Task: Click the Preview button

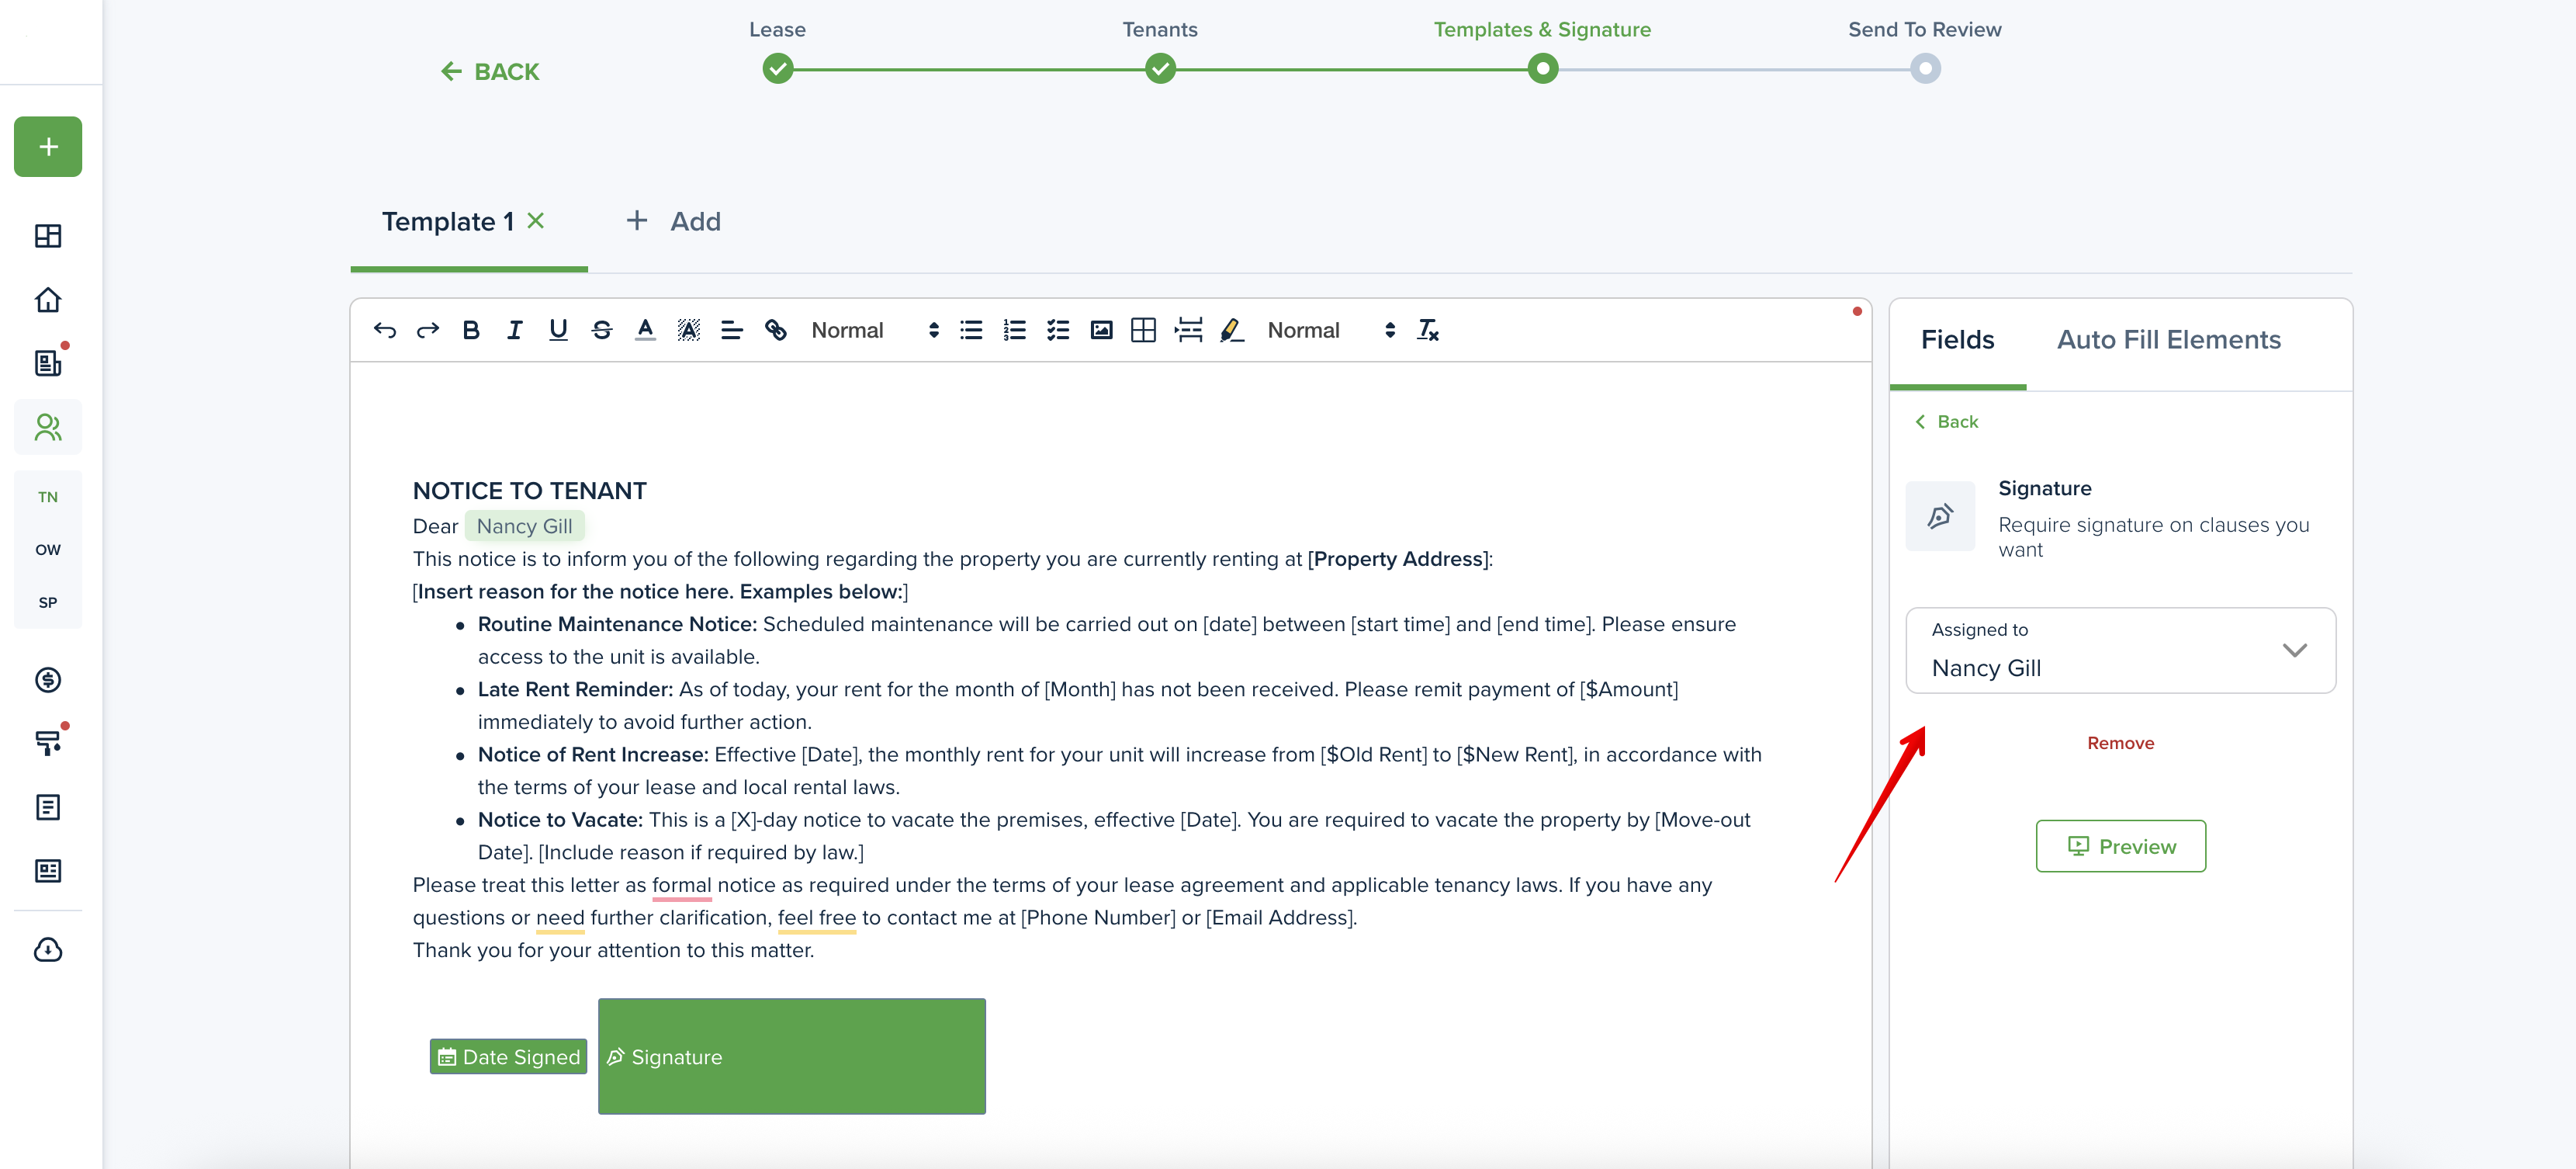Action: [2120, 846]
